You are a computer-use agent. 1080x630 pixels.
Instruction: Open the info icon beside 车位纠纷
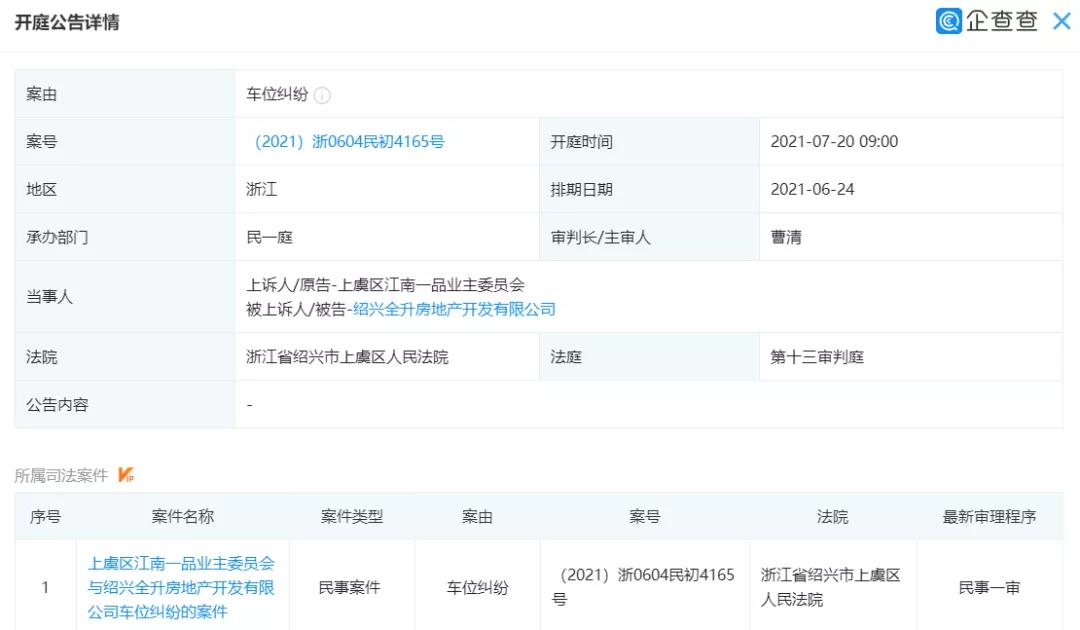(x=320, y=93)
